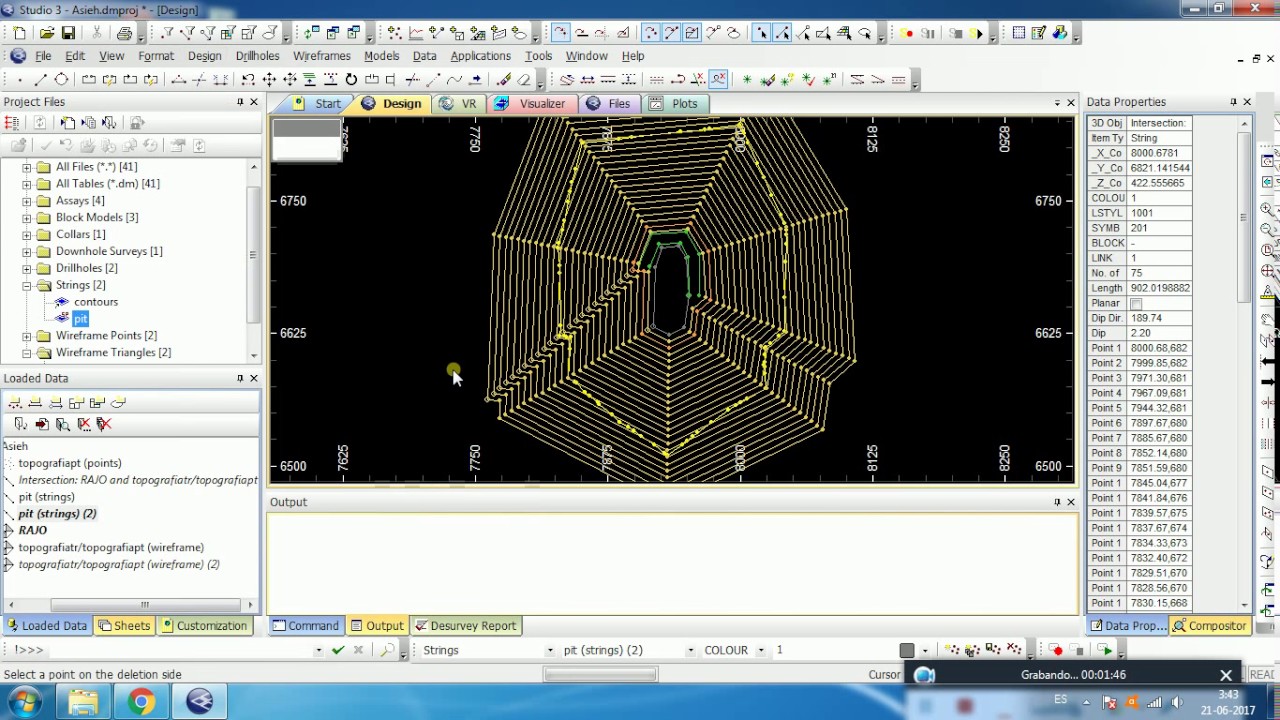Open the Start tab
The image size is (1280, 720).
[318, 104]
